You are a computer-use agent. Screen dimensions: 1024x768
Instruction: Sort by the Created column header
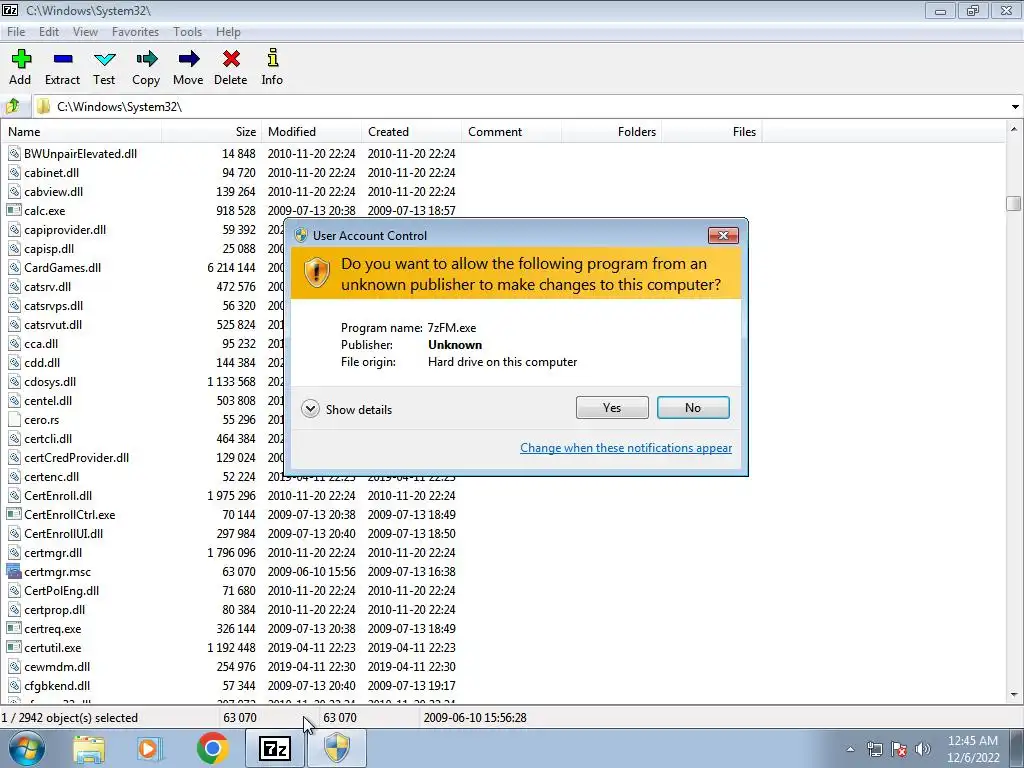411,131
